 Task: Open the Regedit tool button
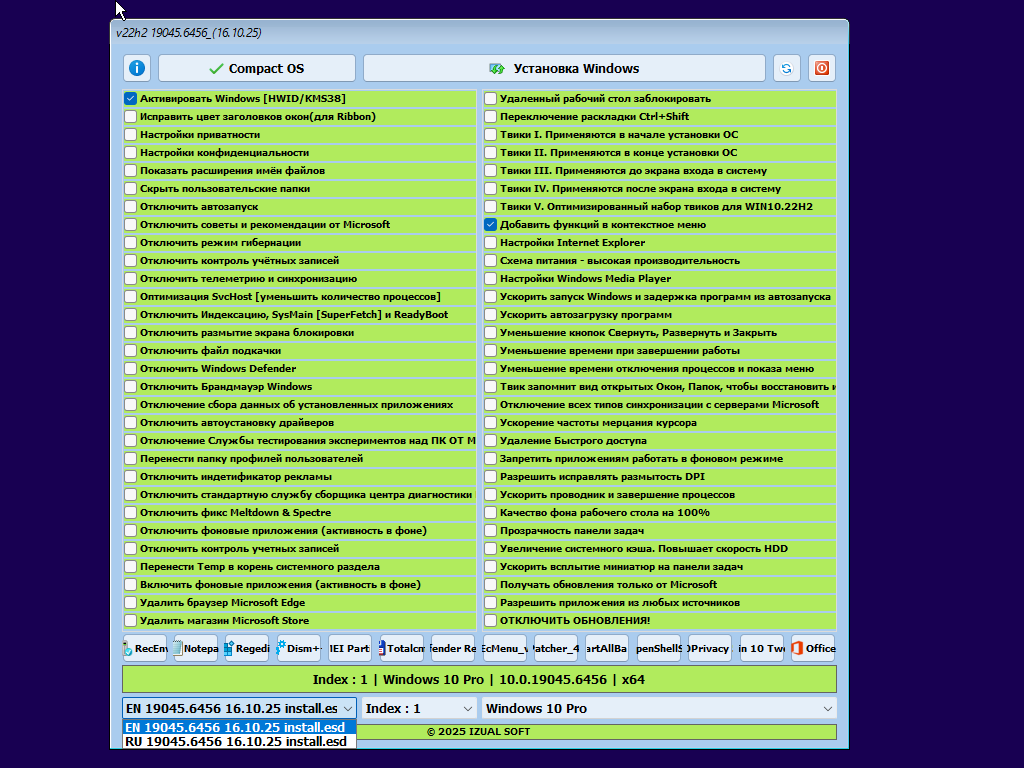click(247, 648)
